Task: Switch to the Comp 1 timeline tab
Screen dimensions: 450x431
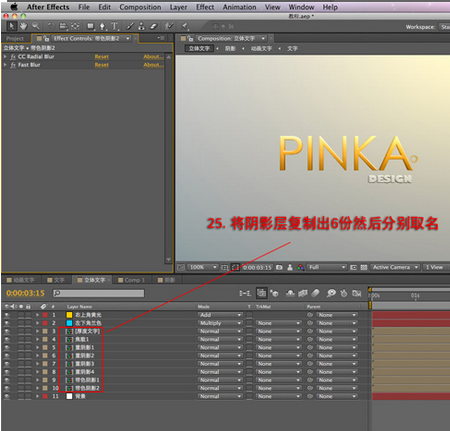Action: [132, 280]
